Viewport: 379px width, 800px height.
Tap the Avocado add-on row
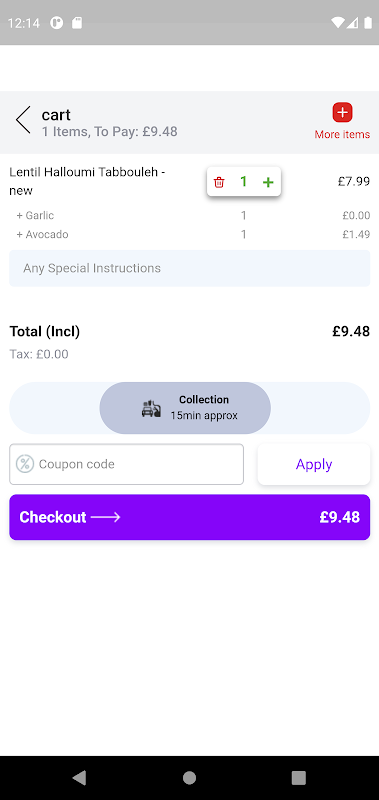[190, 235]
